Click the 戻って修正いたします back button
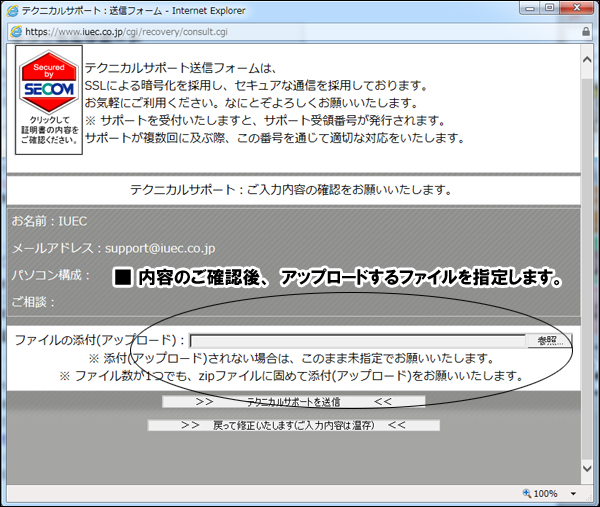The height and width of the screenshot is (507, 600). (x=293, y=425)
